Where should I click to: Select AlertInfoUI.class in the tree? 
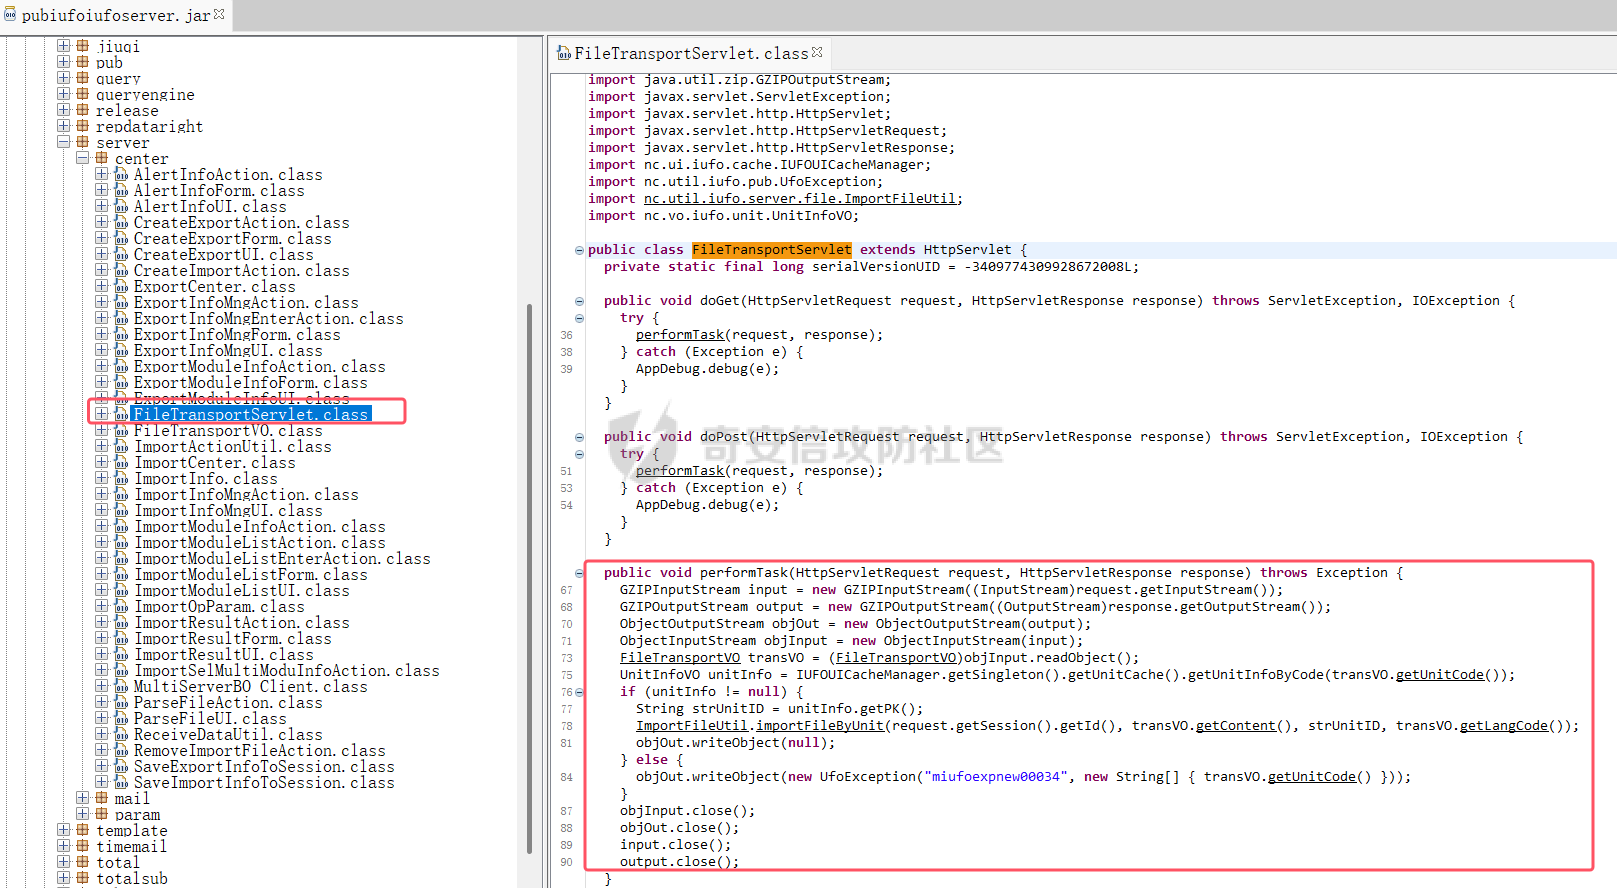pos(210,207)
